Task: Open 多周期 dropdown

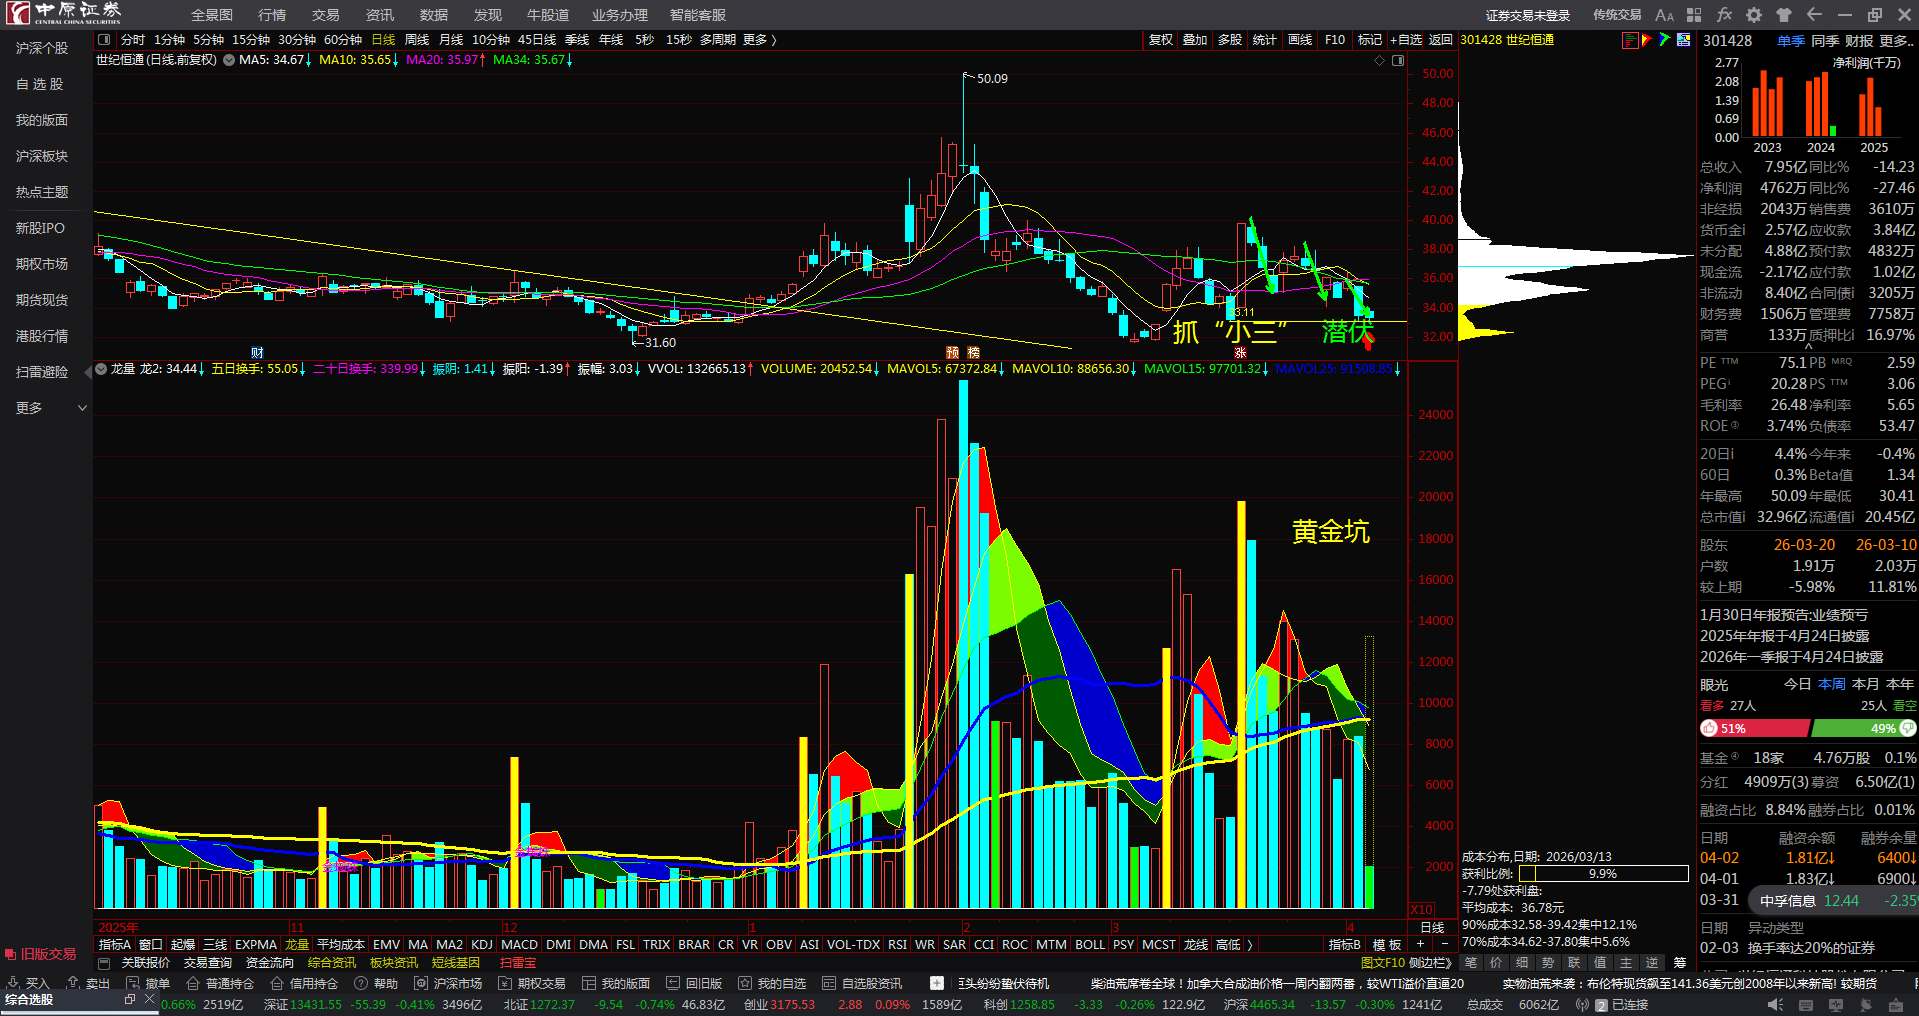Action: [x=718, y=40]
